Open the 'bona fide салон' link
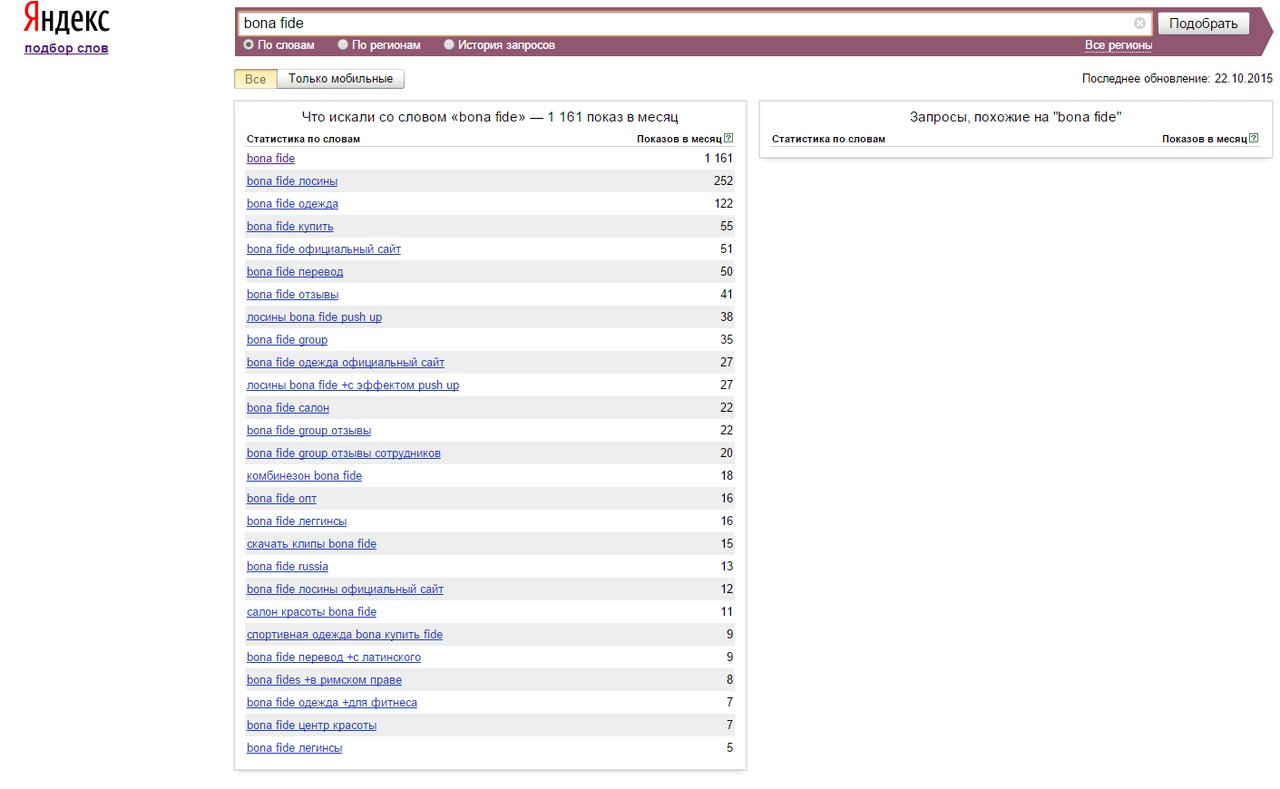1280x789 pixels. (288, 408)
